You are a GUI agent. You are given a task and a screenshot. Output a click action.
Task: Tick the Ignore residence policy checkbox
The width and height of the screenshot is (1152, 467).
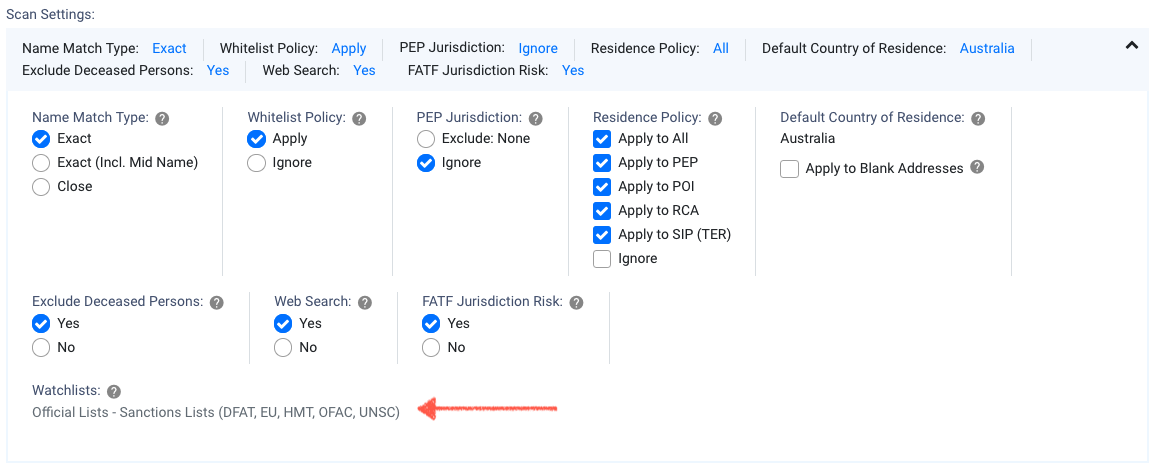pyautogui.click(x=602, y=259)
